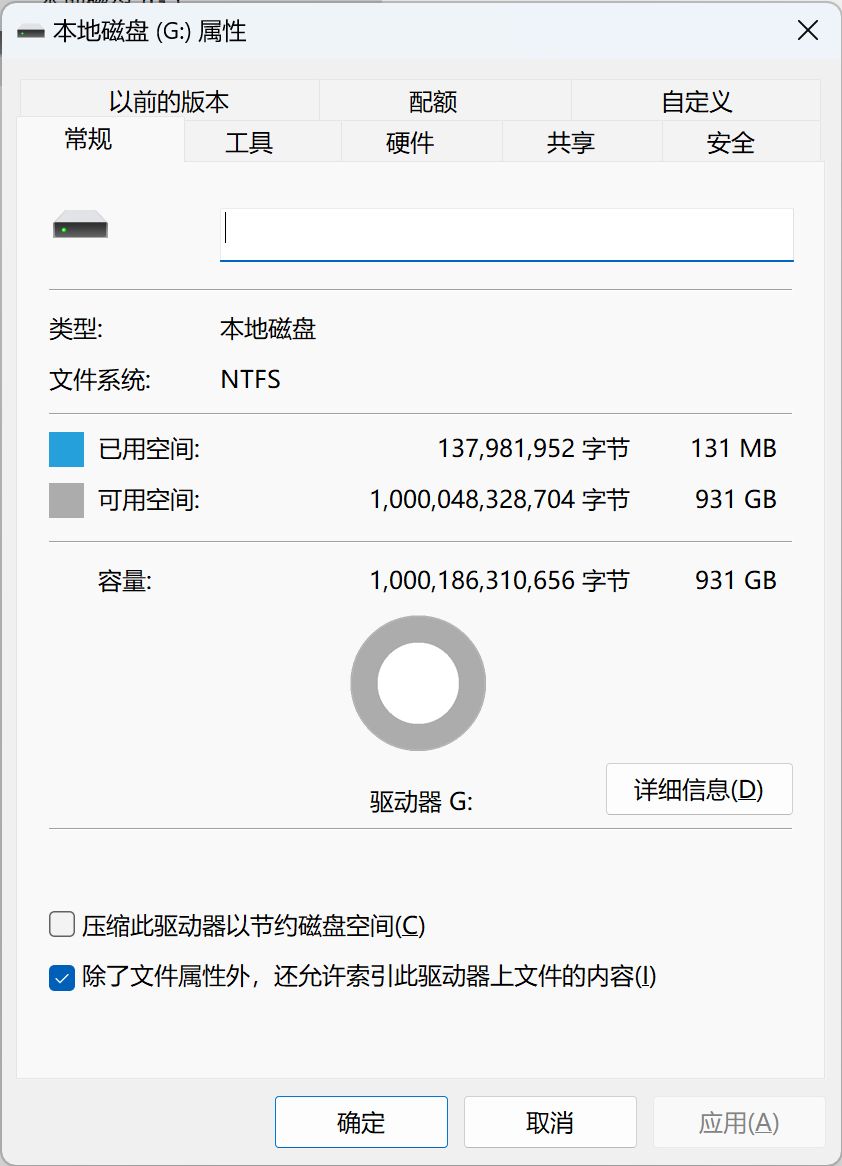Click the blue used space color square
842x1166 pixels.
(x=66, y=449)
